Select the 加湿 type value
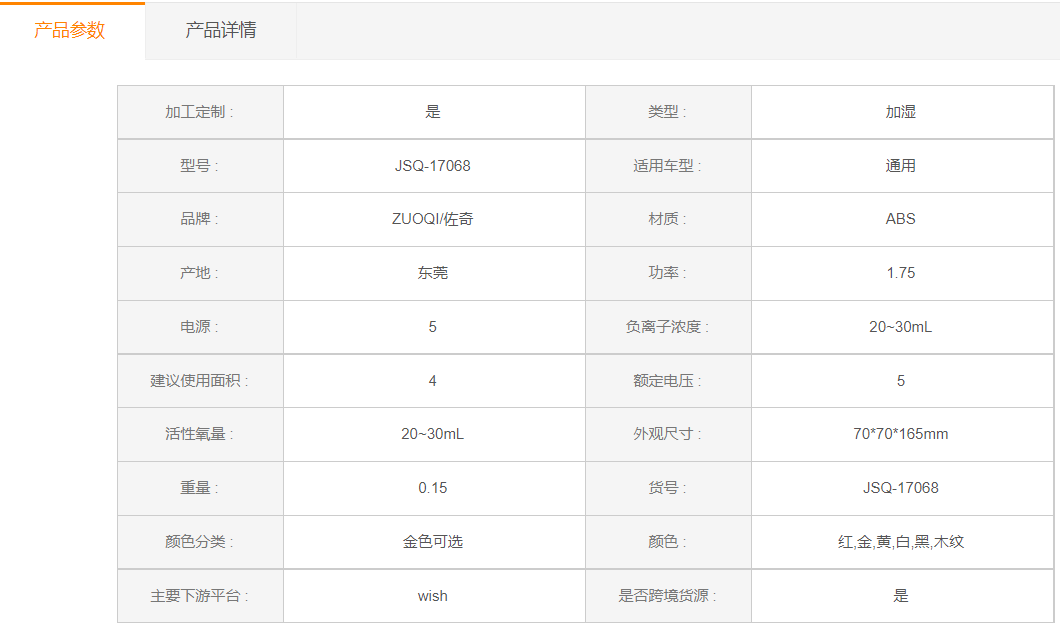The image size is (1060, 625). click(902, 112)
